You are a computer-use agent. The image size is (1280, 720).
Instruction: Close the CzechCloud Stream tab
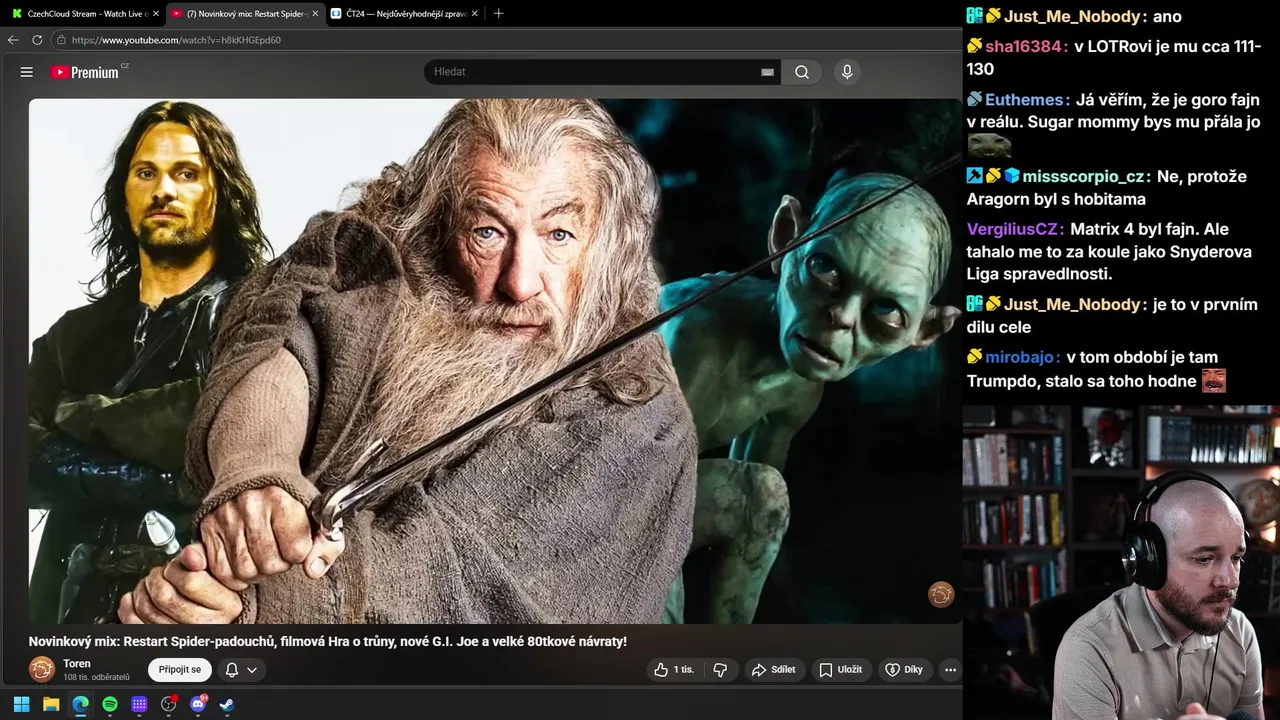[x=155, y=13]
